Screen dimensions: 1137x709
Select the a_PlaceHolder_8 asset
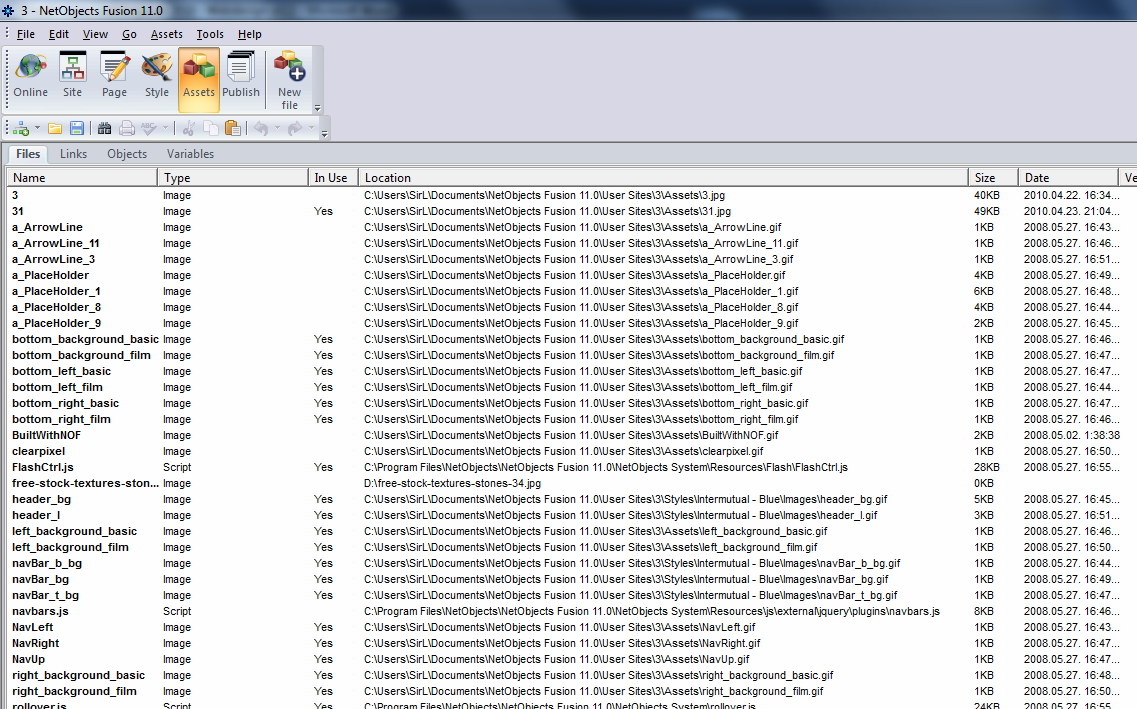(57, 307)
